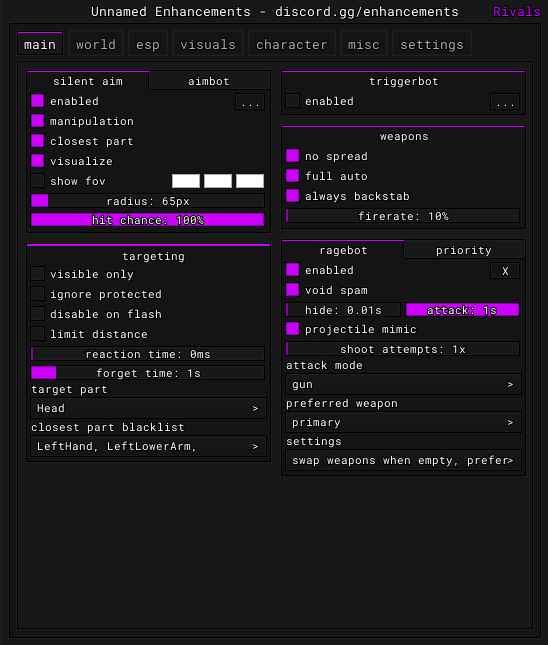
Task: Click the ragebot X keybind button
Action: coord(505,271)
